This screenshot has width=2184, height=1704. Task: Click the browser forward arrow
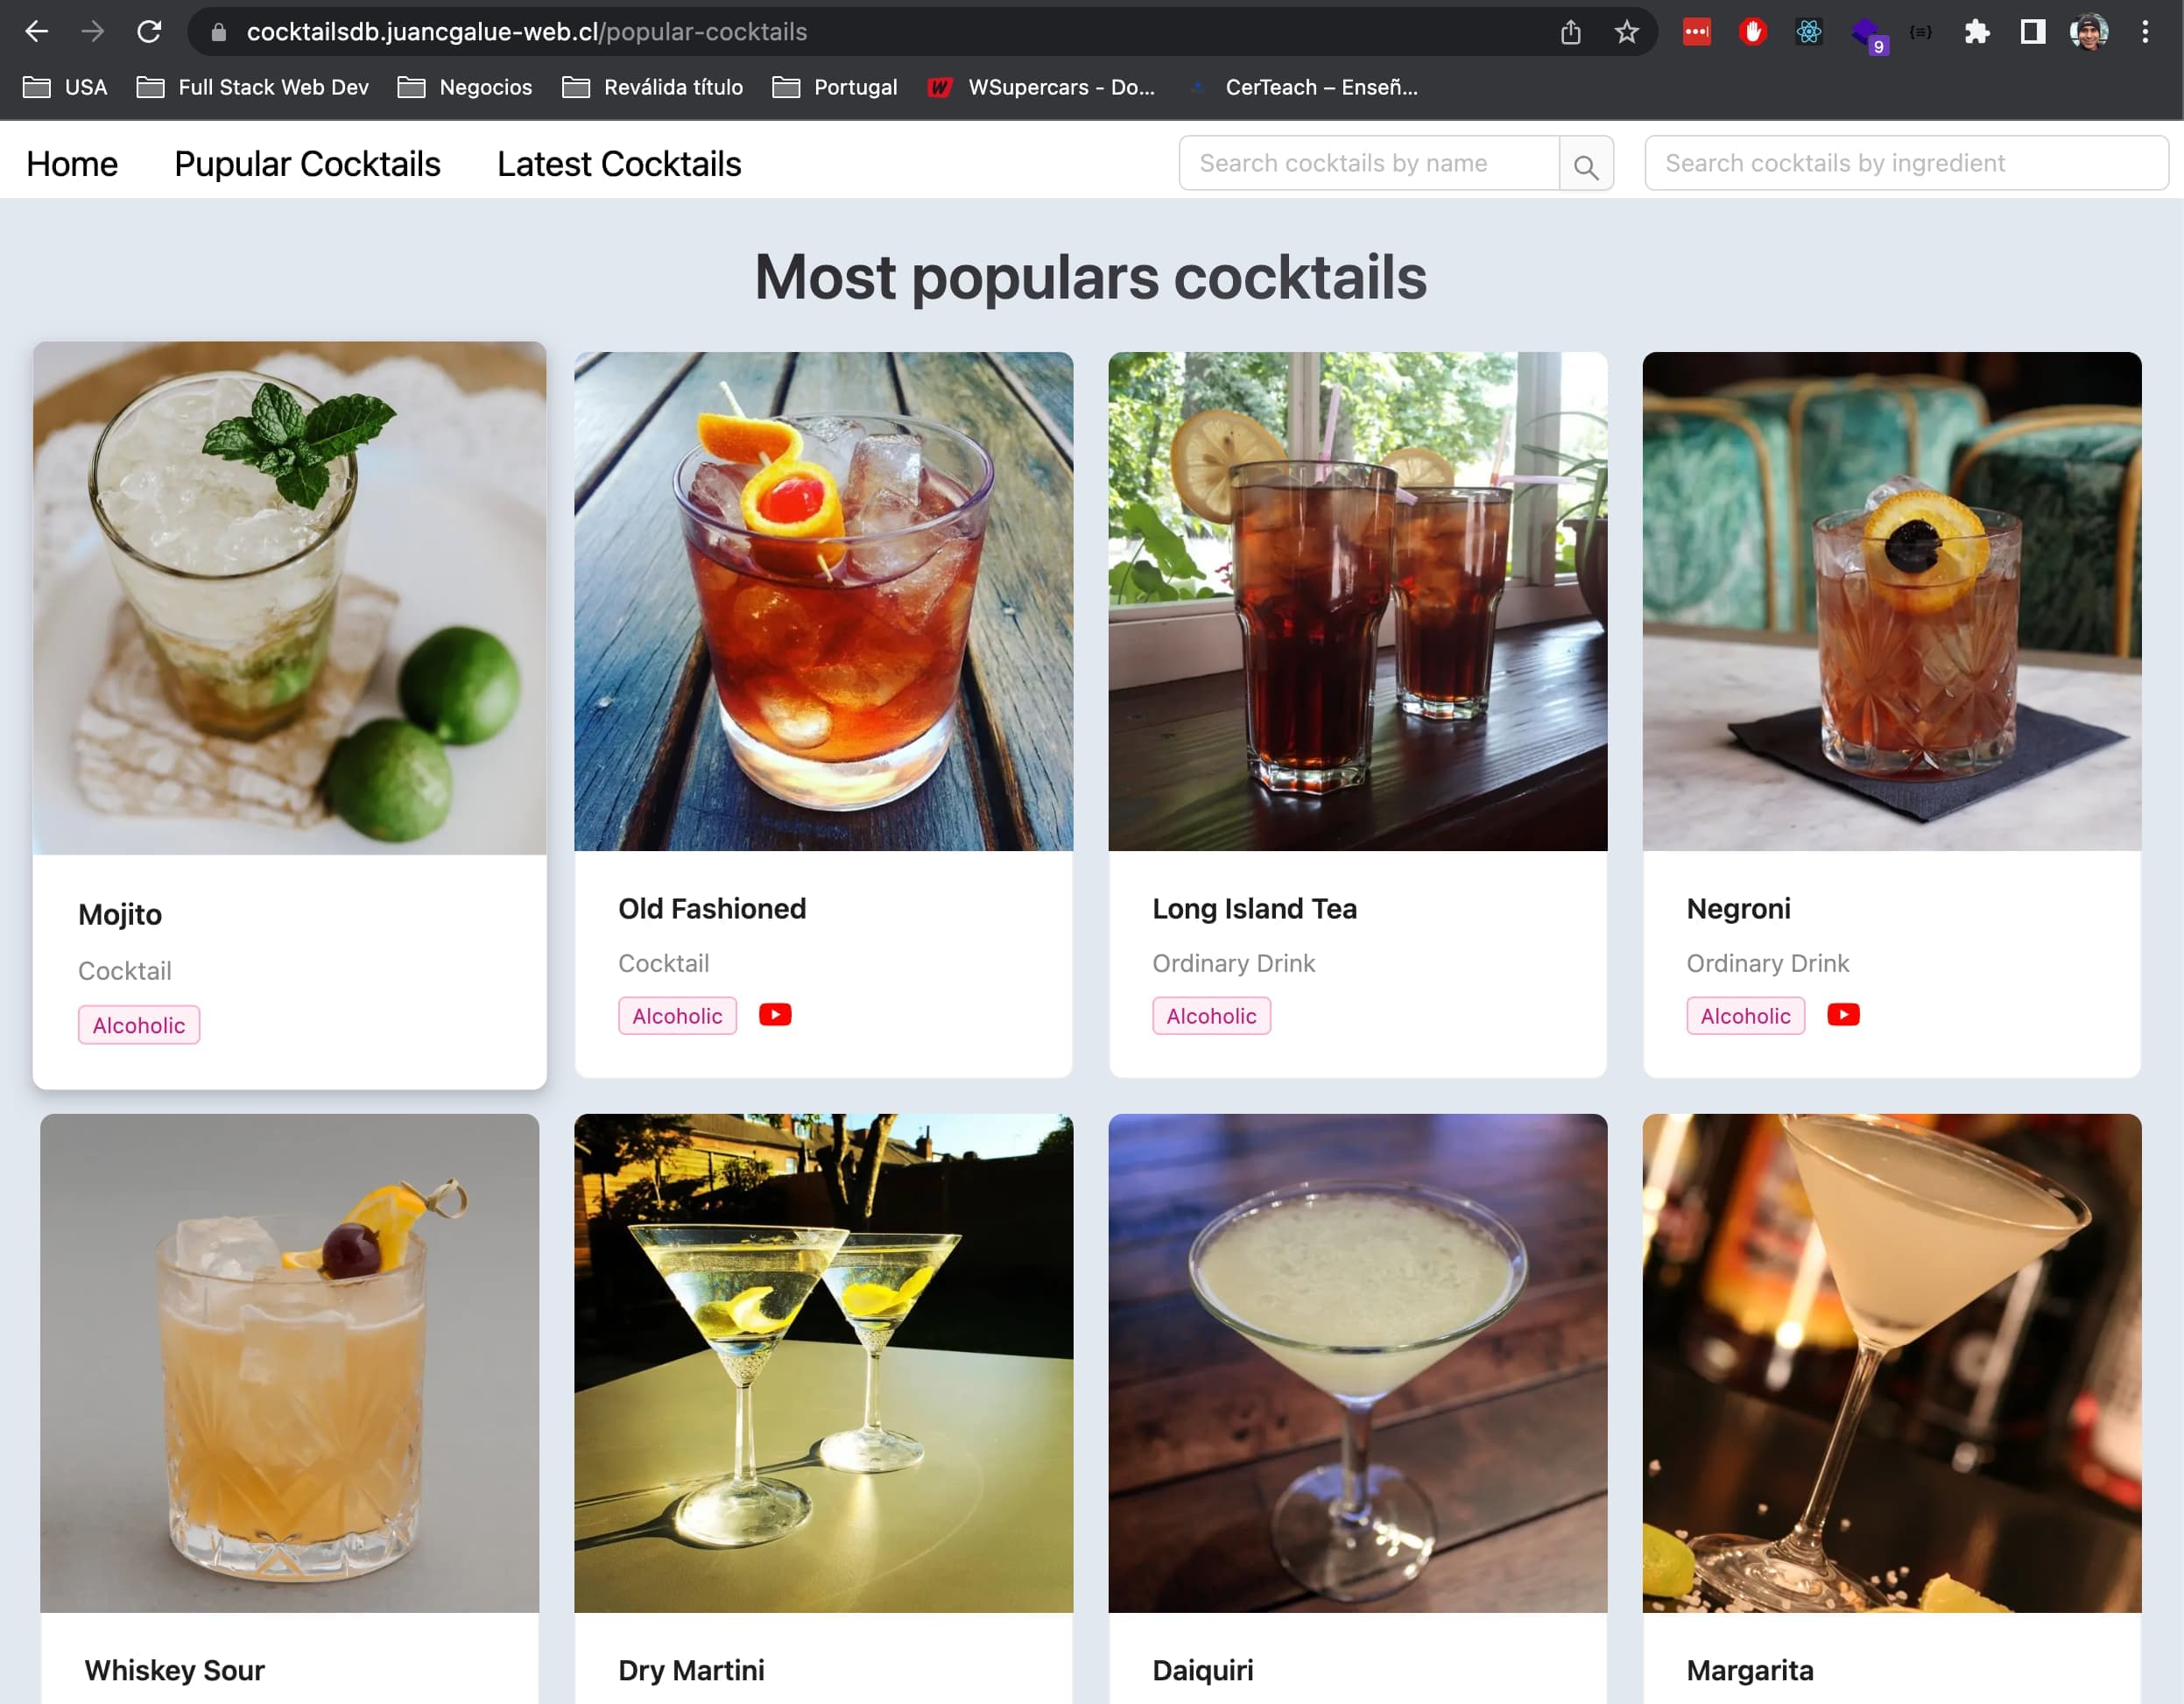pyautogui.click(x=93, y=32)
